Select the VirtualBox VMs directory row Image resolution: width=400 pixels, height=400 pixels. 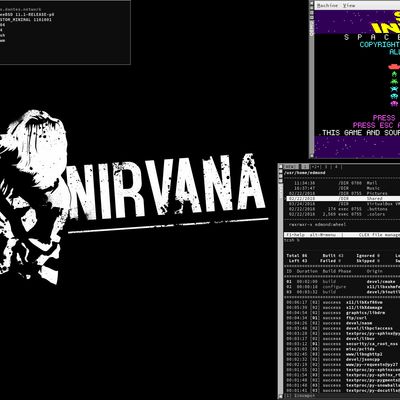pyautogui.click(x=343, y=204)
